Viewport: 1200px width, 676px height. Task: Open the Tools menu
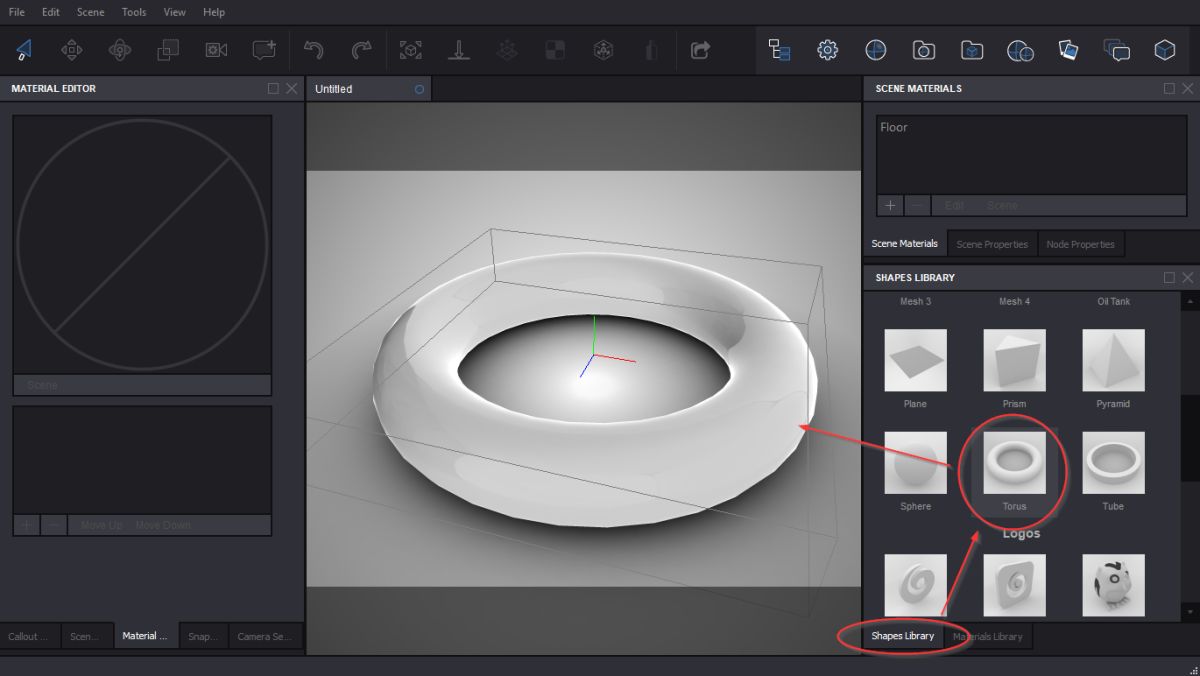tap(134, 12)
